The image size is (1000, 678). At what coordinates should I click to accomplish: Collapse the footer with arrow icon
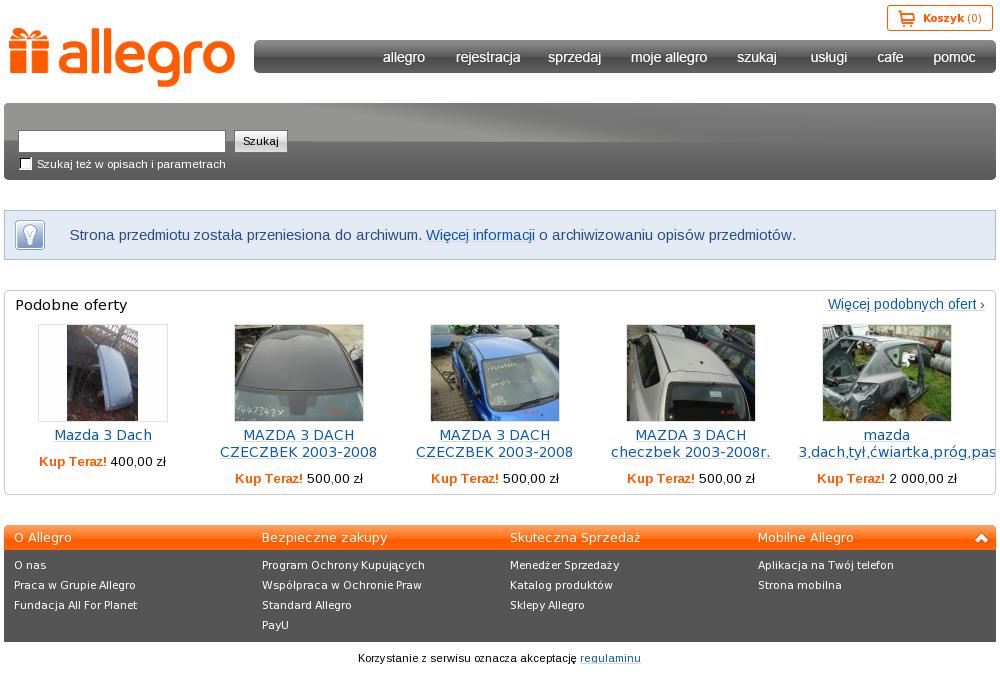click(981, 538)
